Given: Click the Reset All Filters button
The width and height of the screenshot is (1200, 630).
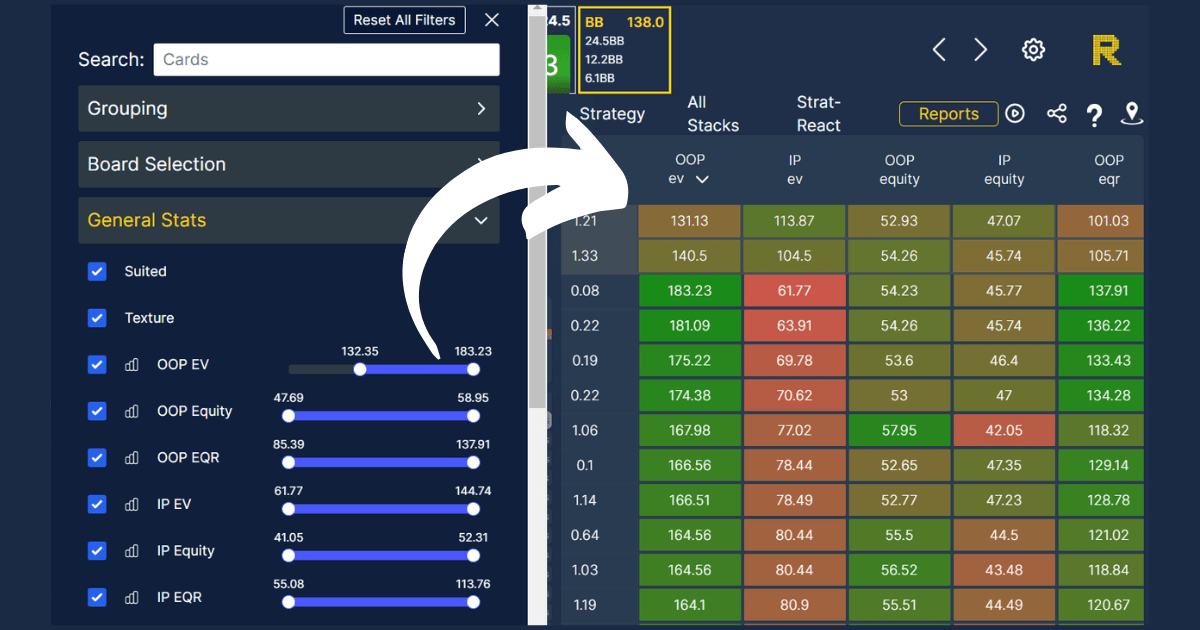Looking at the screenshot, I should click(x=404, y=20).
